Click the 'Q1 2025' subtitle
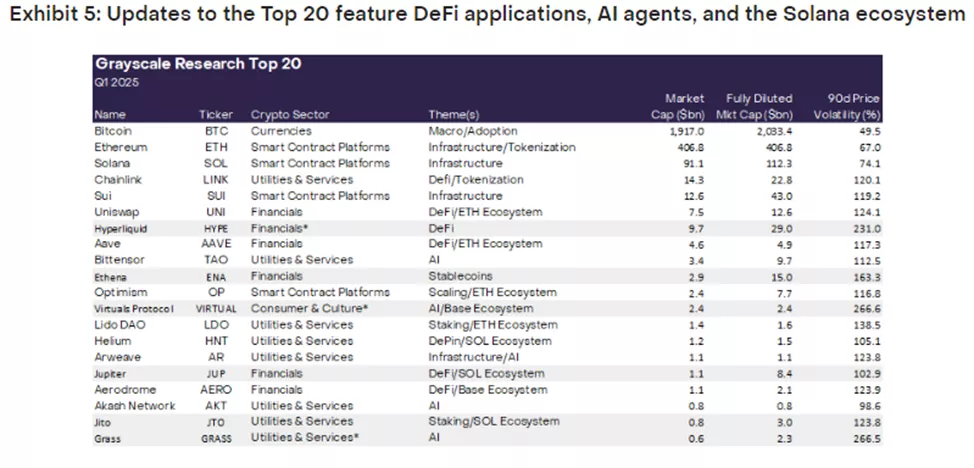974x468 pixels. (x=117, y=83)
